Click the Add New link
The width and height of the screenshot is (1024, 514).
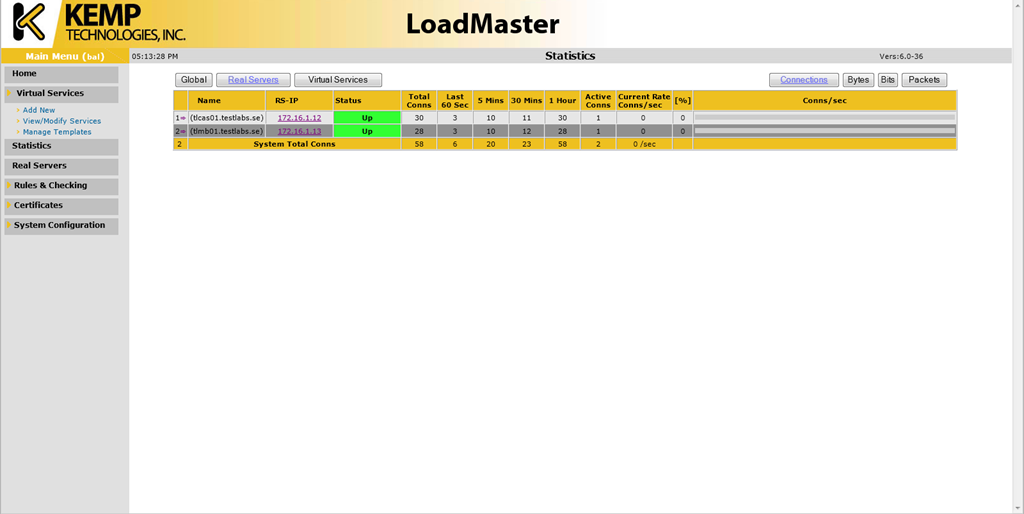pyautogui.click(x=39, y=110)
